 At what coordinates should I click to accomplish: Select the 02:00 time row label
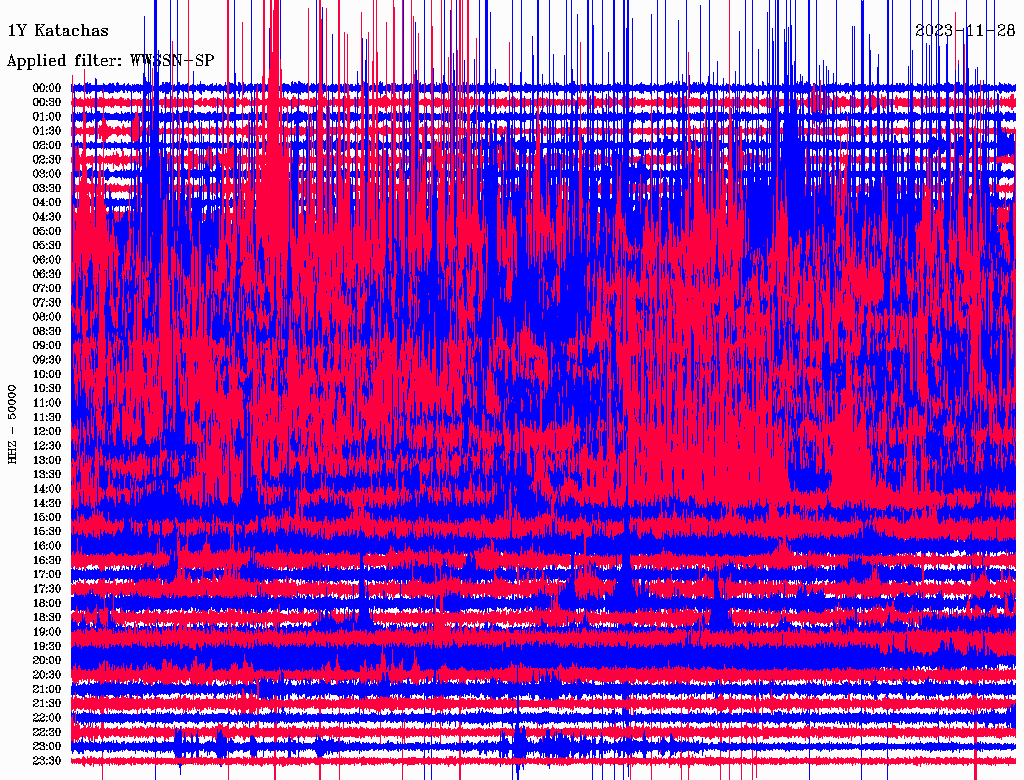[x=47, y=145]
